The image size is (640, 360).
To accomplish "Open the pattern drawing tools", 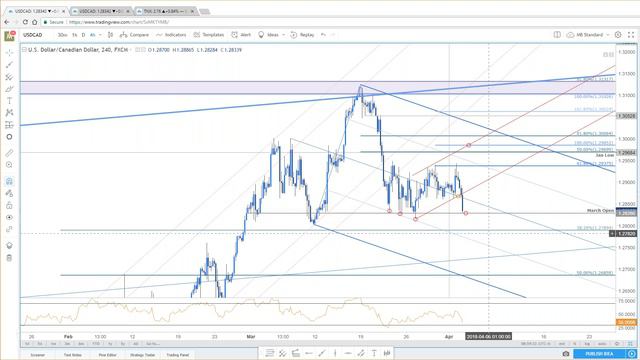I will click(9, 113).
